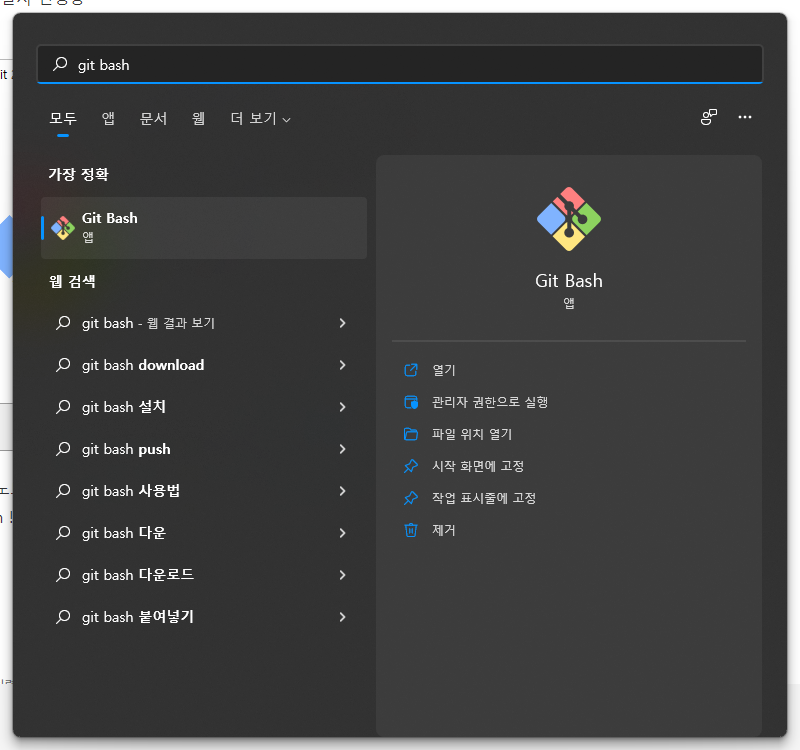800x750 pixels.
Task: Choose 열기 to open Git Bash
Action: click(444, 370)
